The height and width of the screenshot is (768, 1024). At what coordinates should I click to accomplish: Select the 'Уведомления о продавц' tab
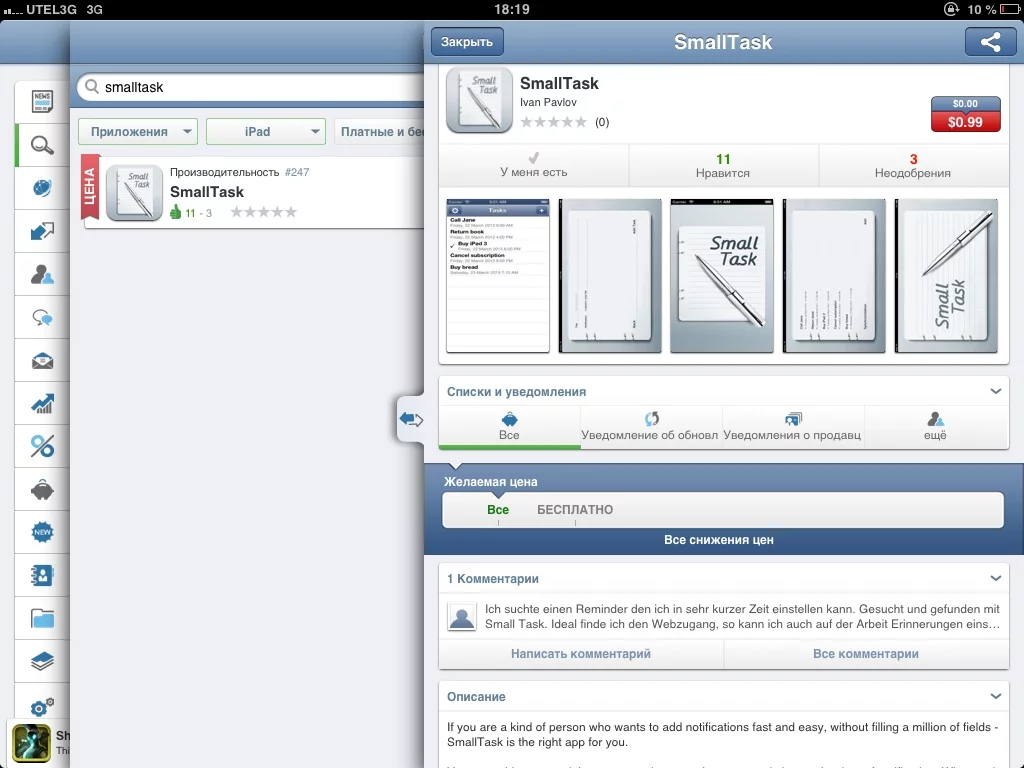pyautogui.click(x=793, y=426)
